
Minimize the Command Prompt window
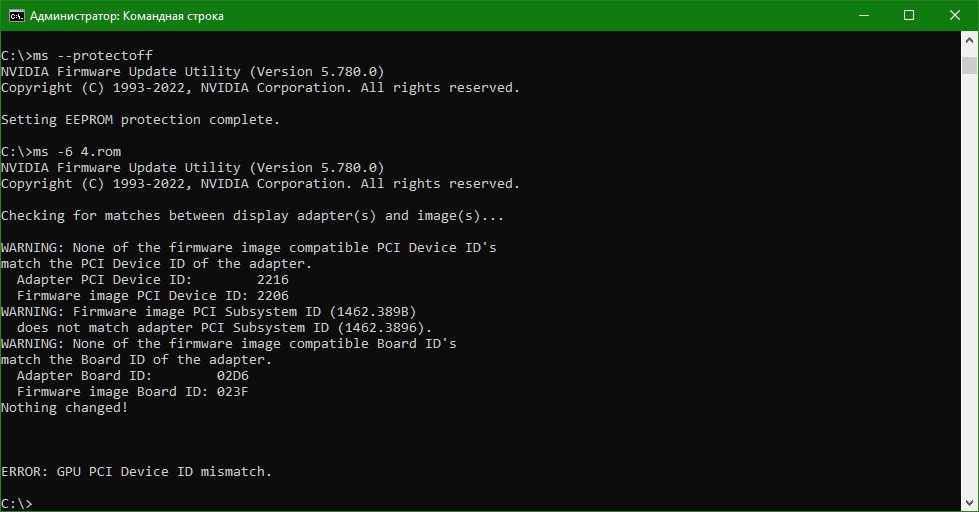pyautogui.click(x=863, y=15)
